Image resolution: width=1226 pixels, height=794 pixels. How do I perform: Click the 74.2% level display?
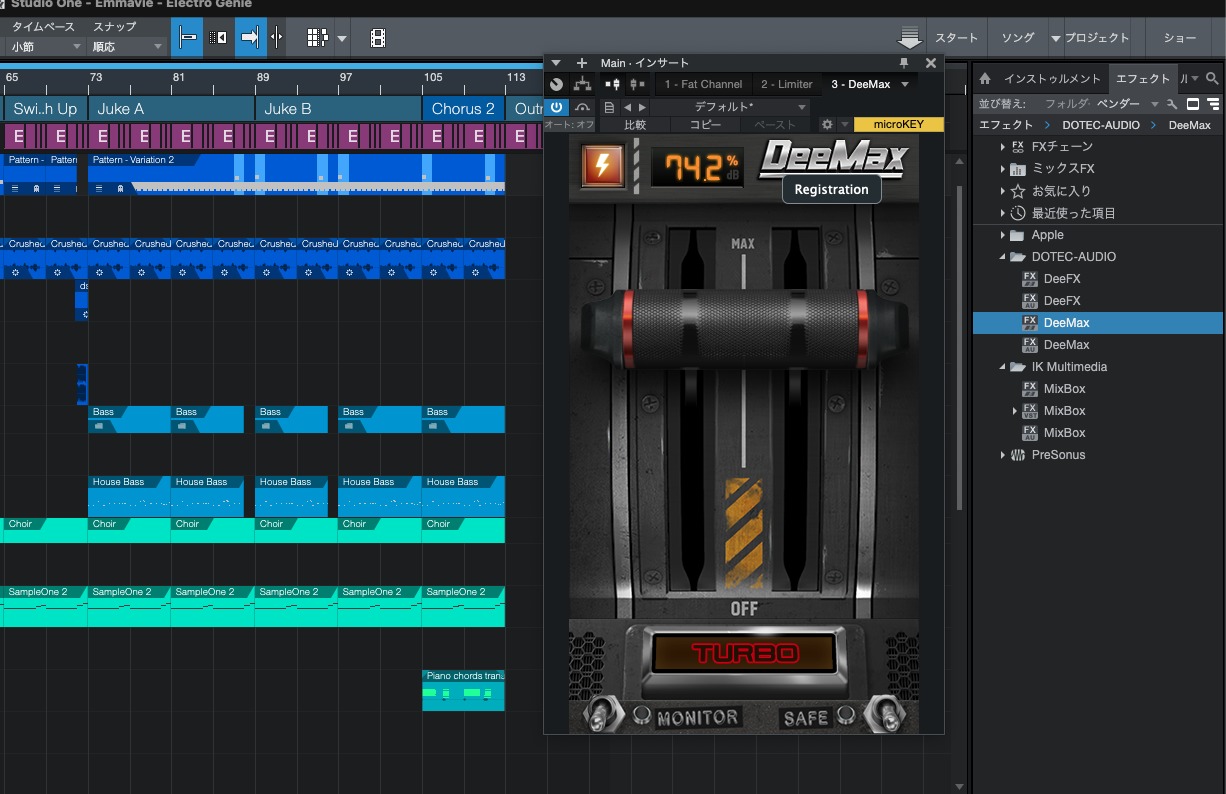699,166
